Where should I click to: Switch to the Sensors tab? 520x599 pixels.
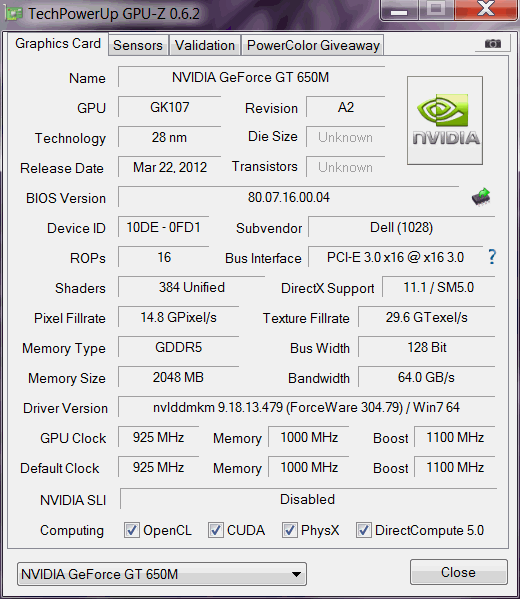pos(138,45)
